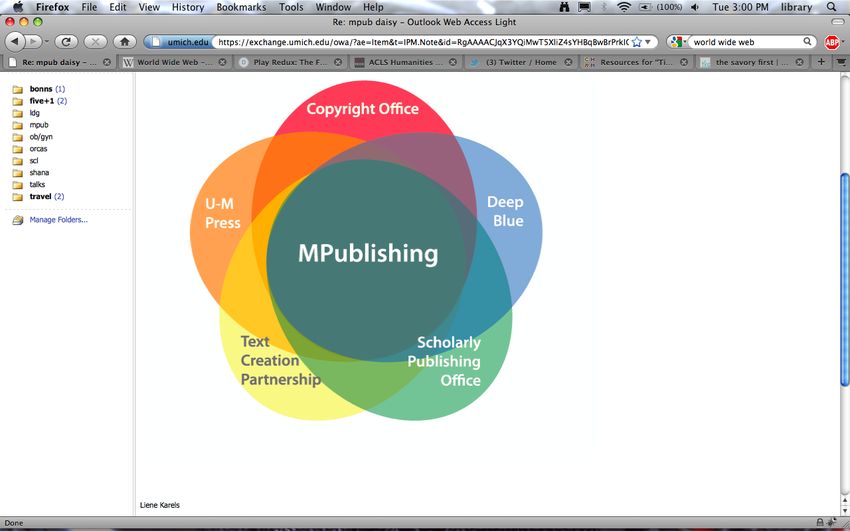Open the five+1 mail folder

coord(41,101)
